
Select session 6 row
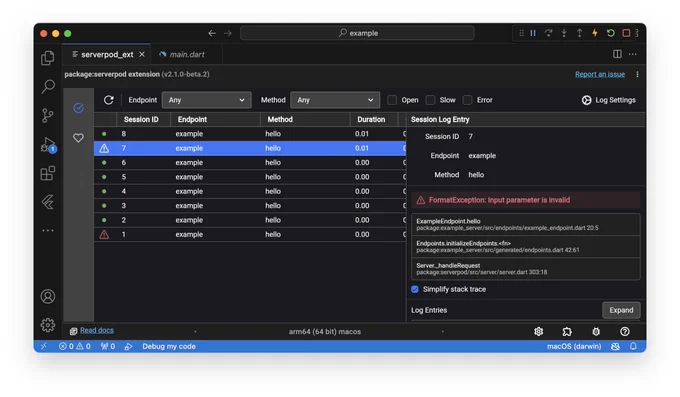click(x=250, y=162)
